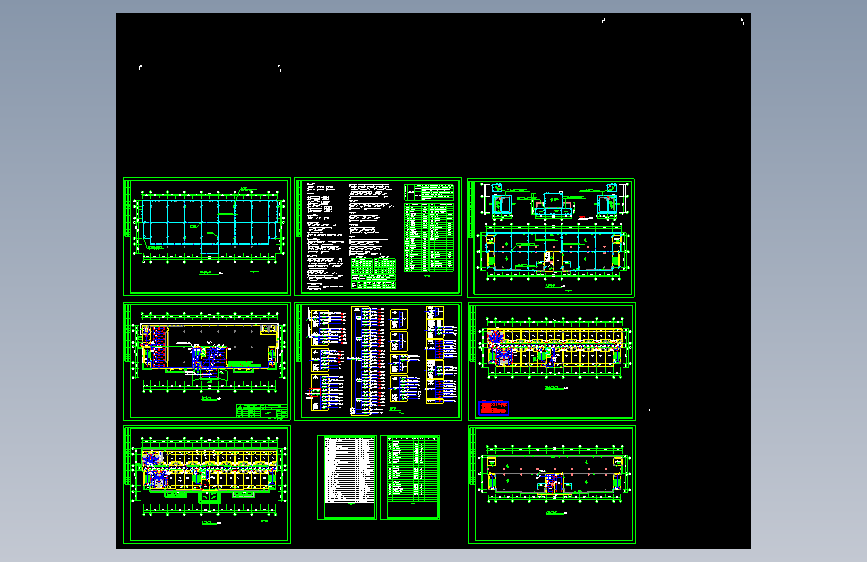The image size is (867, 562).
Task: Select the floor plan sheet with red legend box
Action: (551, 362)
